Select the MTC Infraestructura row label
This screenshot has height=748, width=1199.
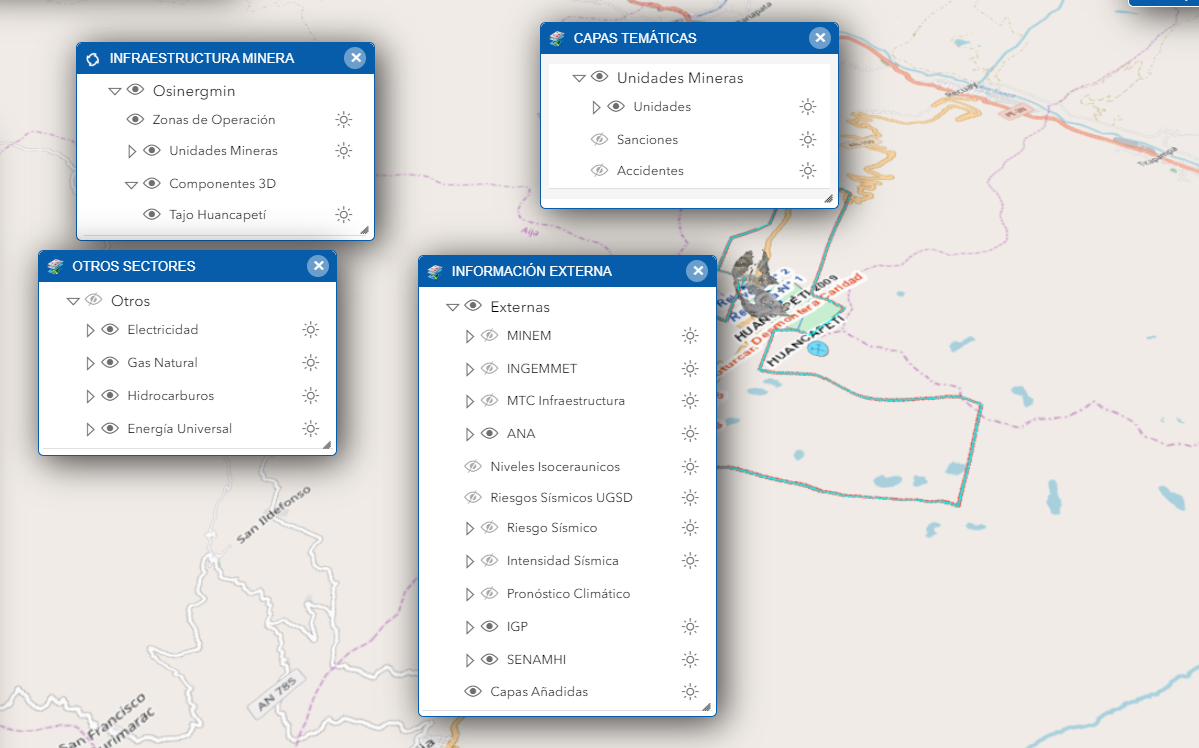point(566,401)
